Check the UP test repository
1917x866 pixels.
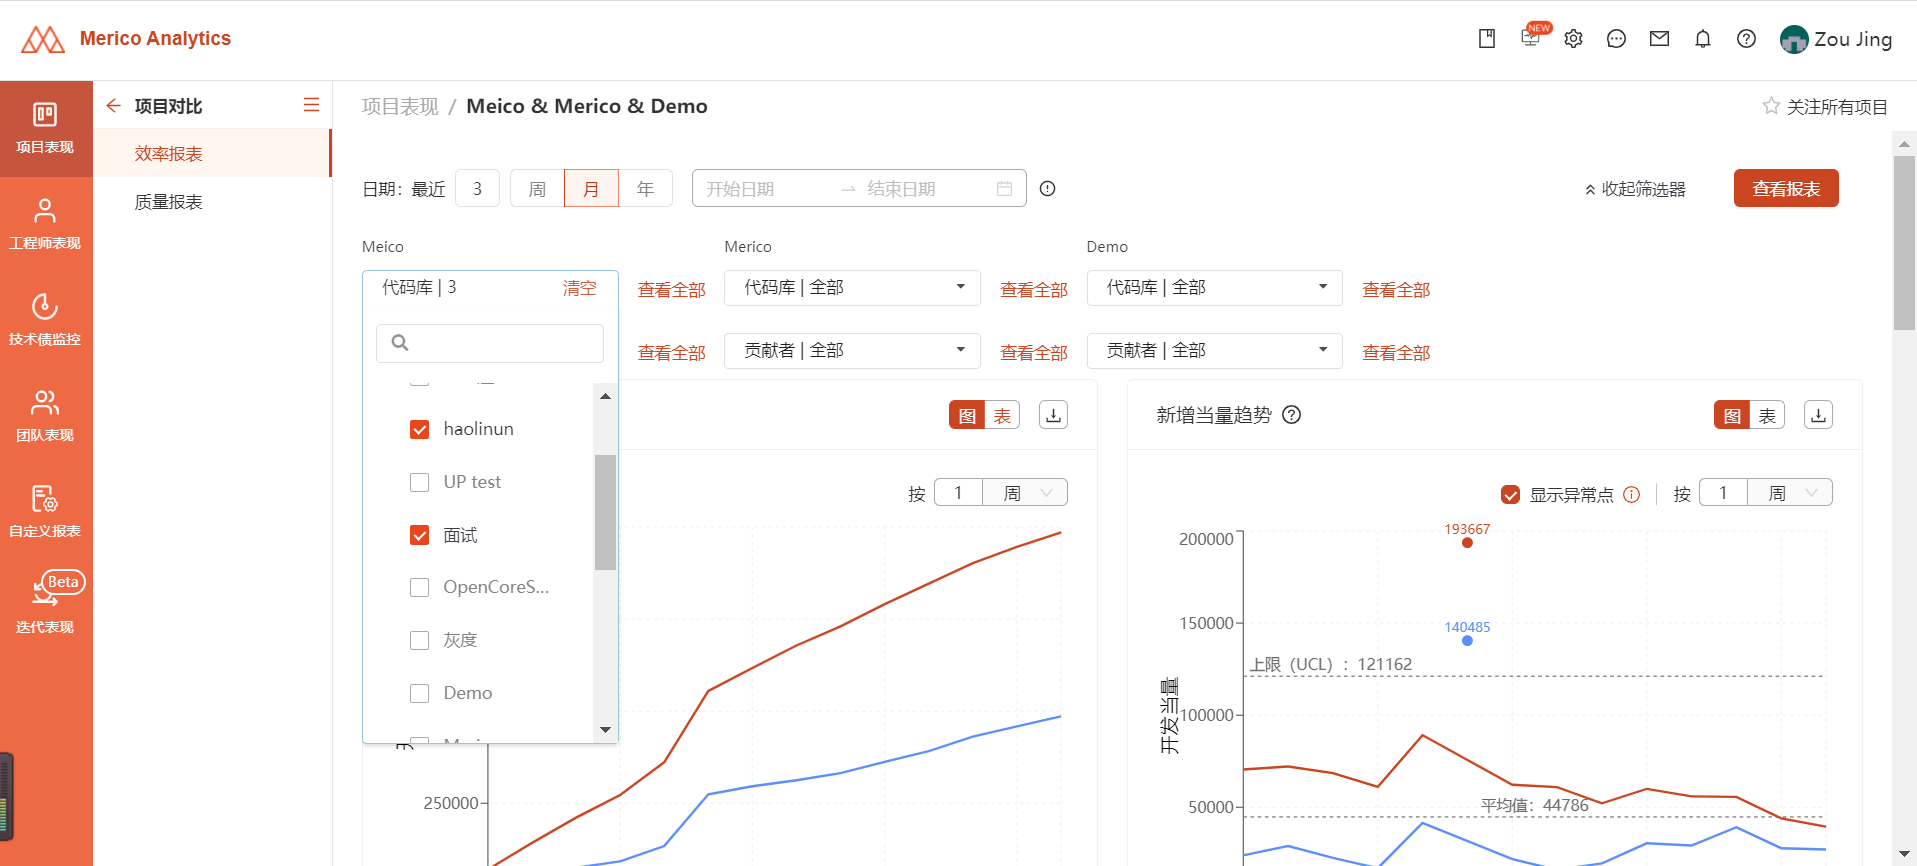tap(420, 482)
